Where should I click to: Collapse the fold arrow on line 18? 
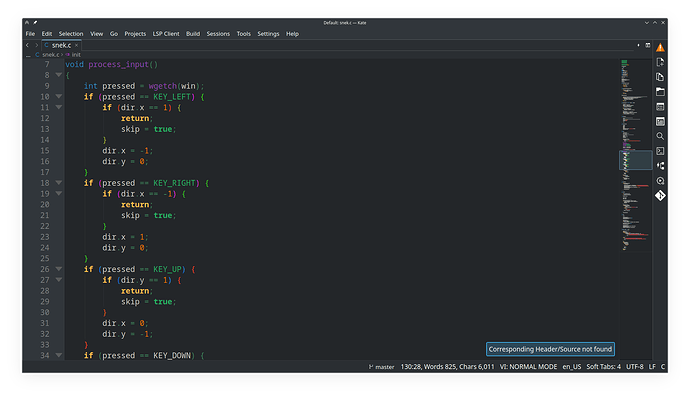[x=59, y=183]
